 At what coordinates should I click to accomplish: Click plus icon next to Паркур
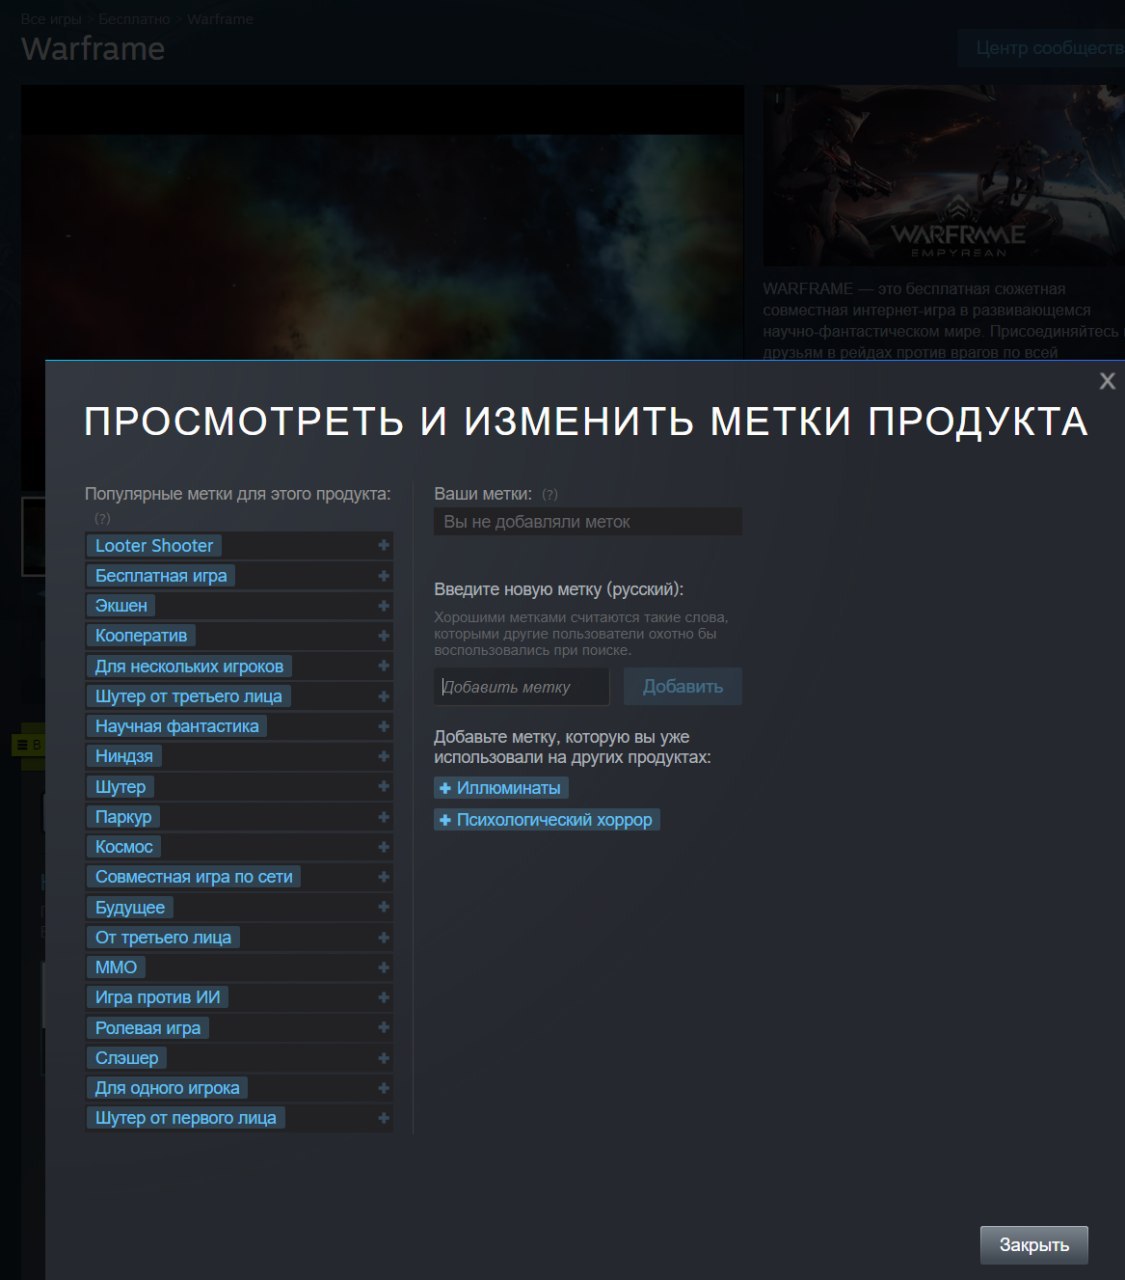coord(383,817)
